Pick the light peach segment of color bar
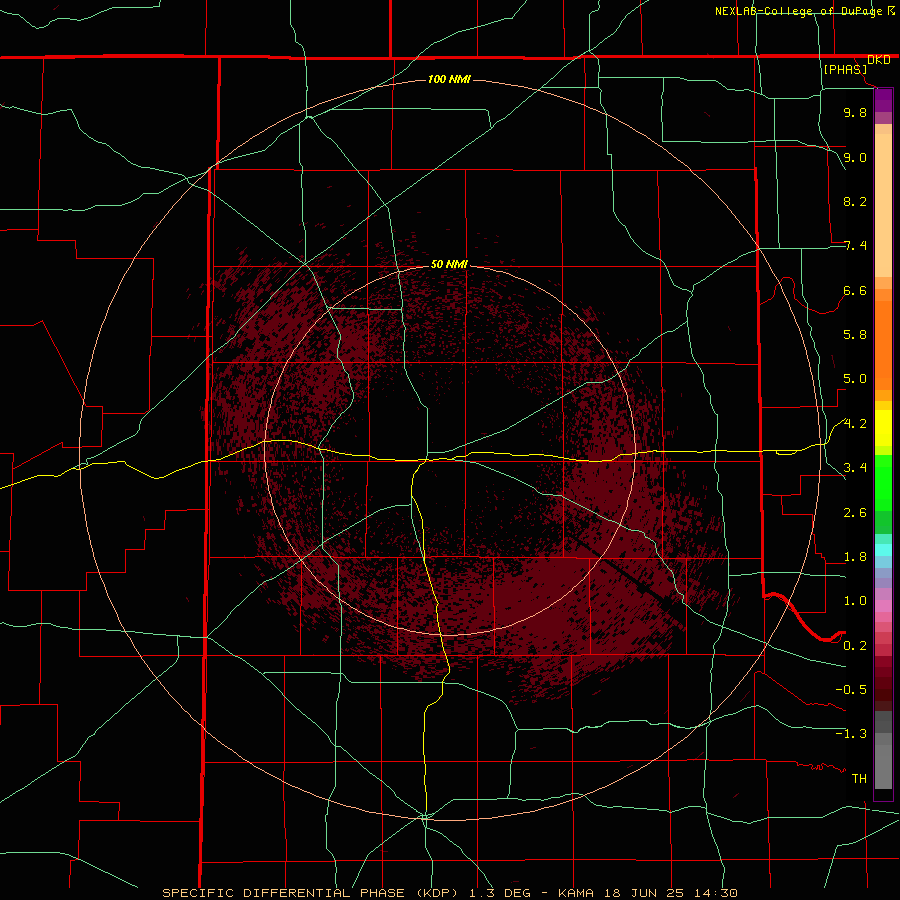The height and width of the screenshot is (900, 900). click(x=883, y=205)
